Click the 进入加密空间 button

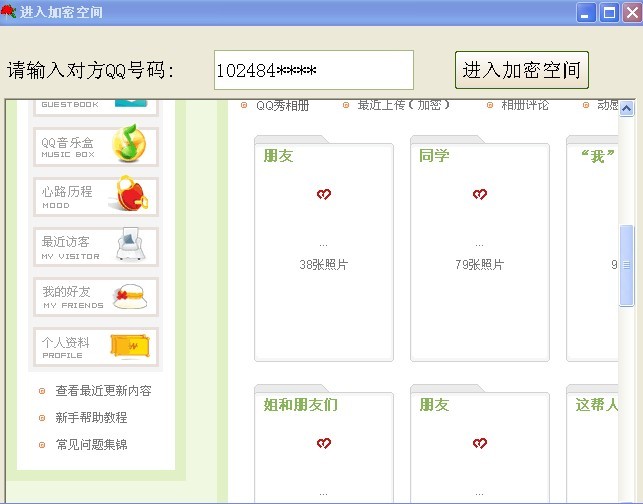pyautogui.click(x=521, y=71)
